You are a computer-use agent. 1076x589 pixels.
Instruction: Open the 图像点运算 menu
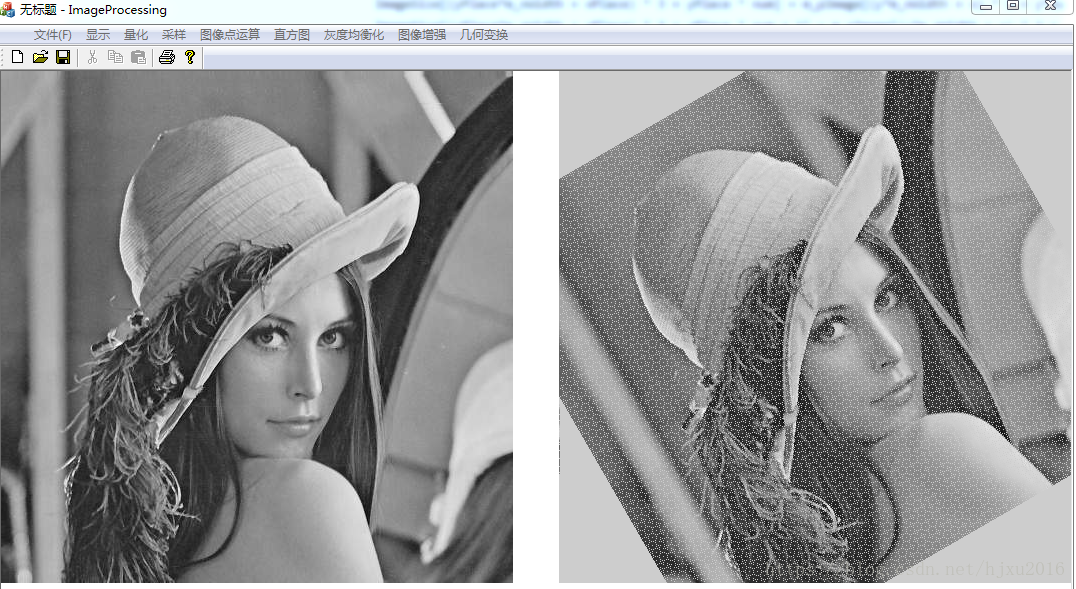tap(230, 34)
